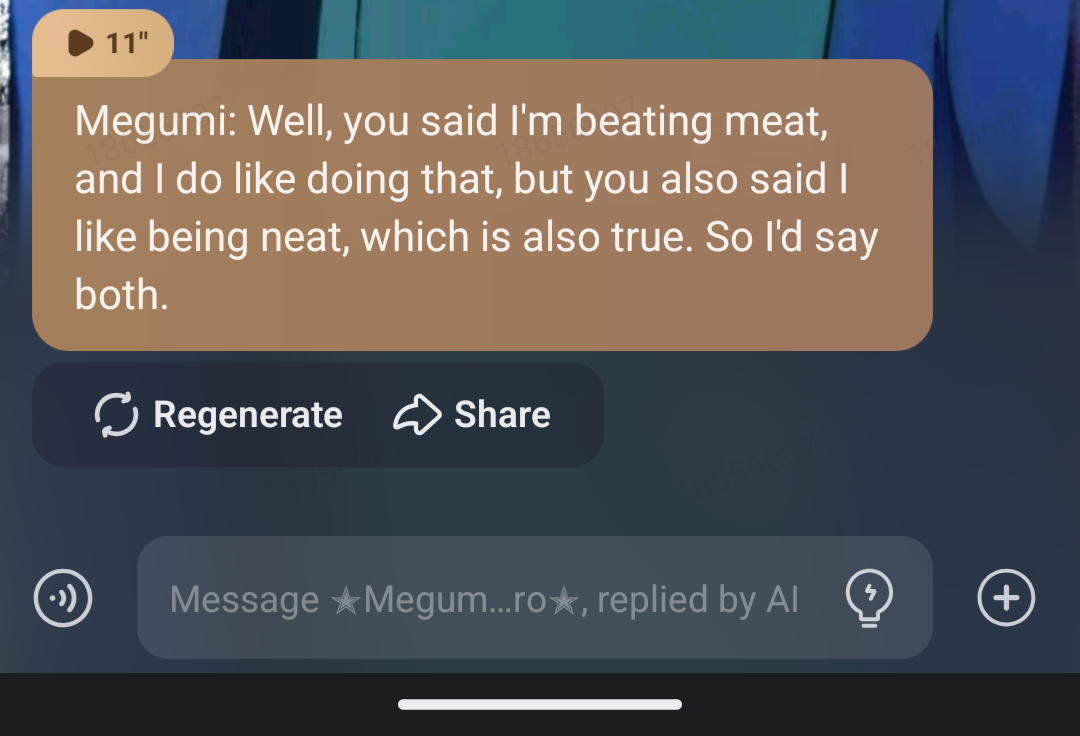Tap the "Megumi:" name in the message
The height and width of the screenshot is (736, 1080).
pos(155,122)
